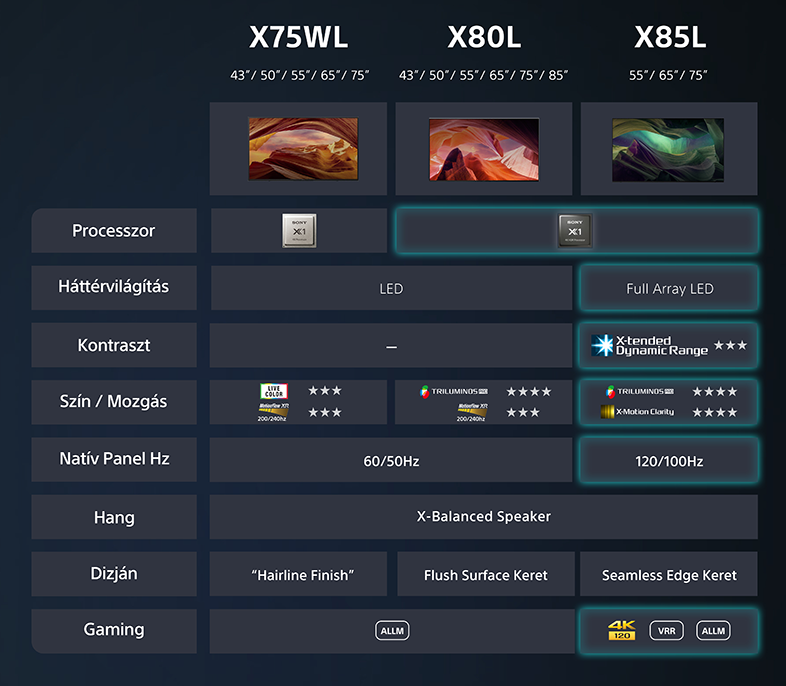Screen dimensions: 786x686
Task: Click the Processzor row label
Action: pyautogui.click(x=114, y=231)
